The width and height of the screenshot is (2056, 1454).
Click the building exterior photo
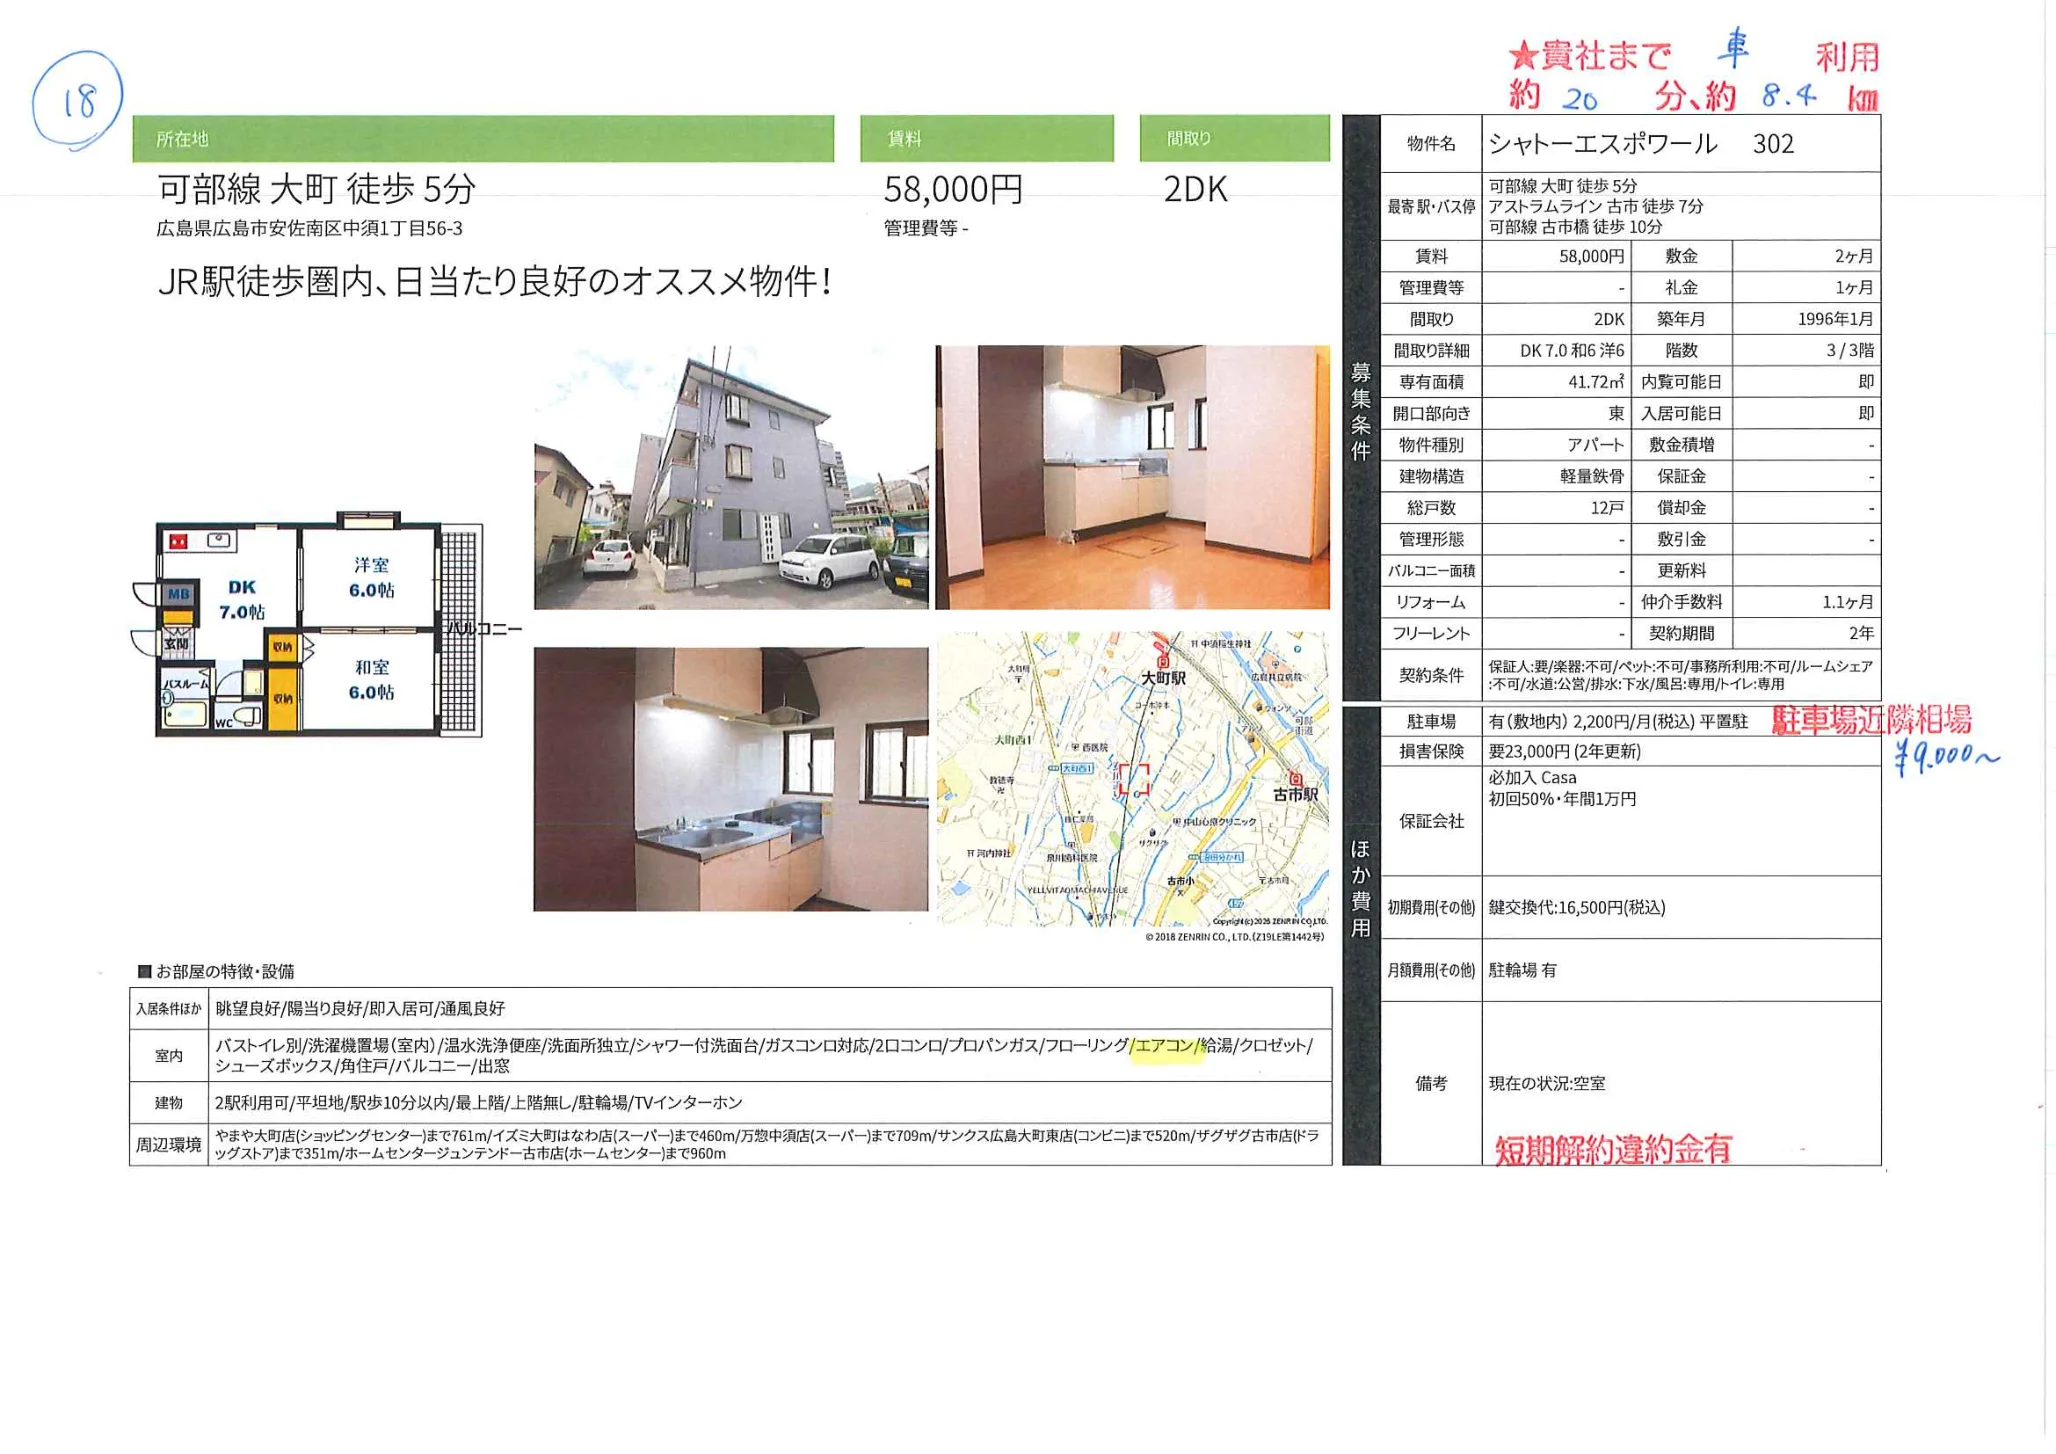730,477
